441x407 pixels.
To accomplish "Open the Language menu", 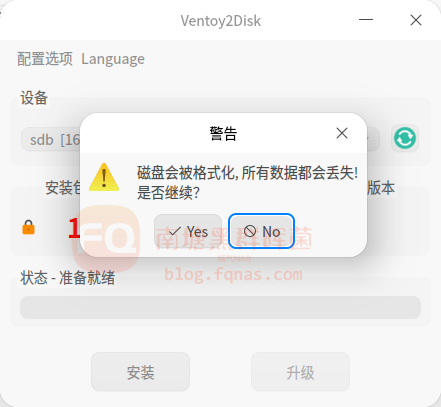I will (x=113, y=59).
